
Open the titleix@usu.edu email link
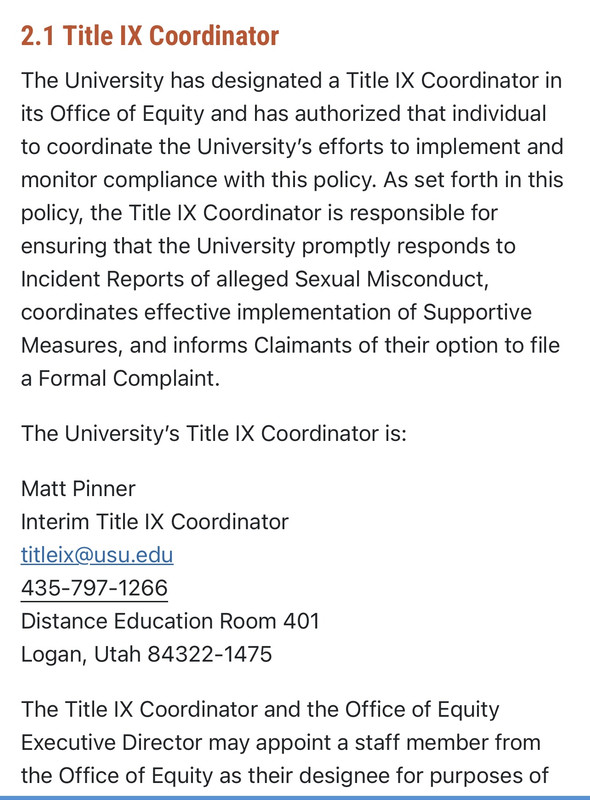tap(97, 555)
